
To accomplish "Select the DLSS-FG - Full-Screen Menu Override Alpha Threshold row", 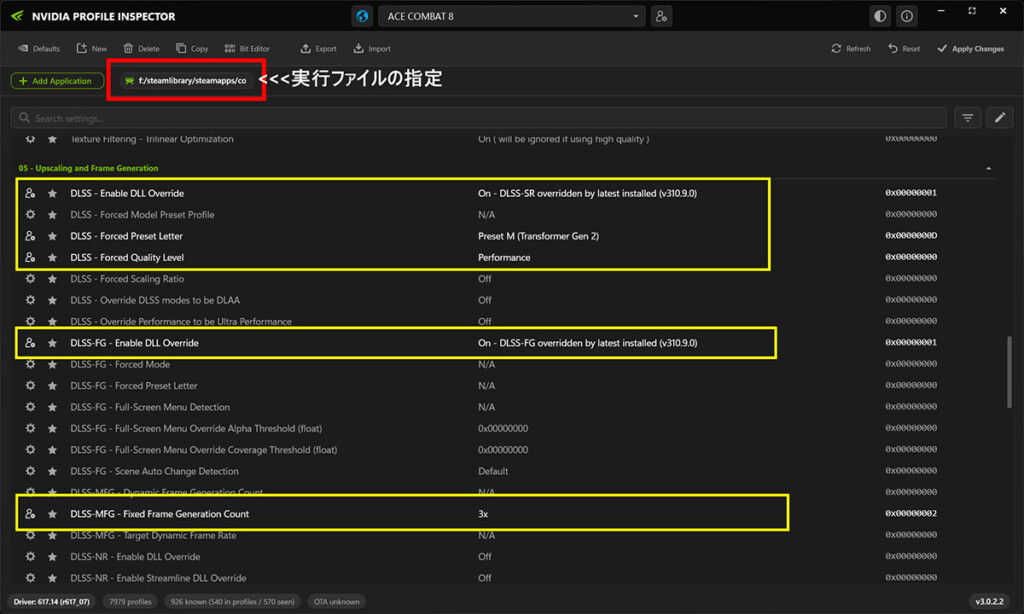I will 506,428.
